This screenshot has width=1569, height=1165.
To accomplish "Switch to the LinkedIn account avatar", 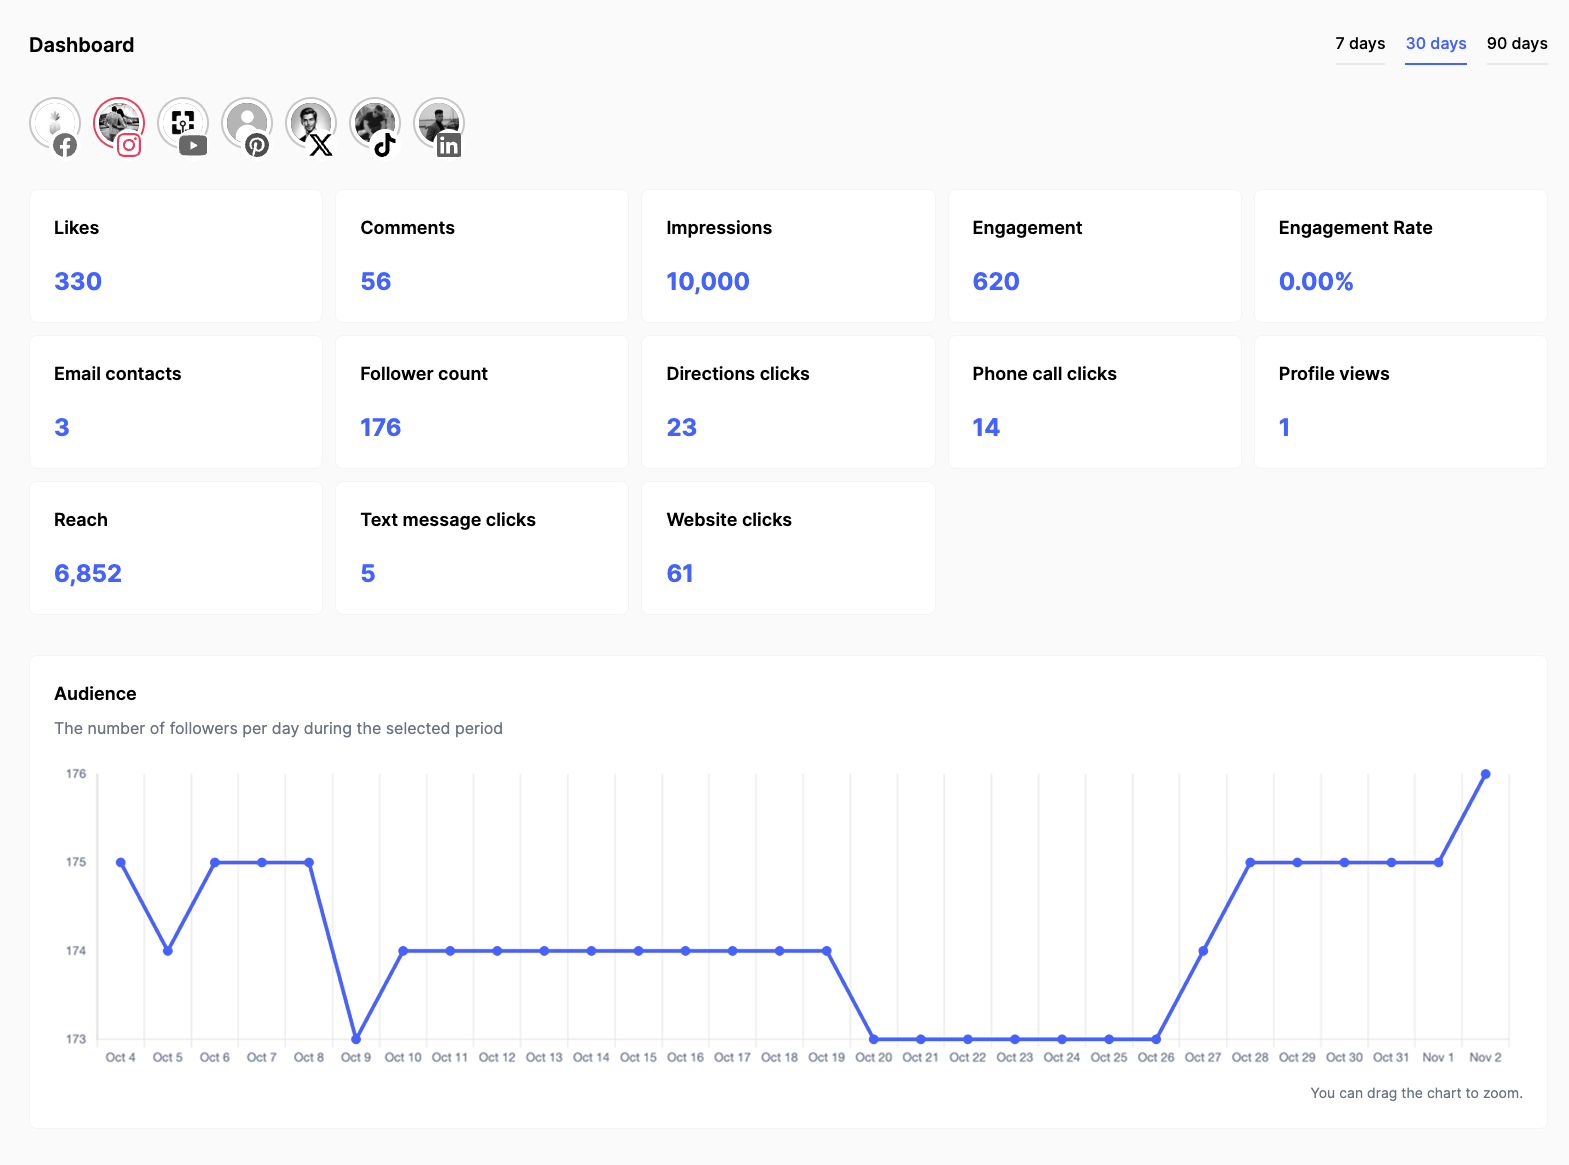I will click(x=439, y=124).
